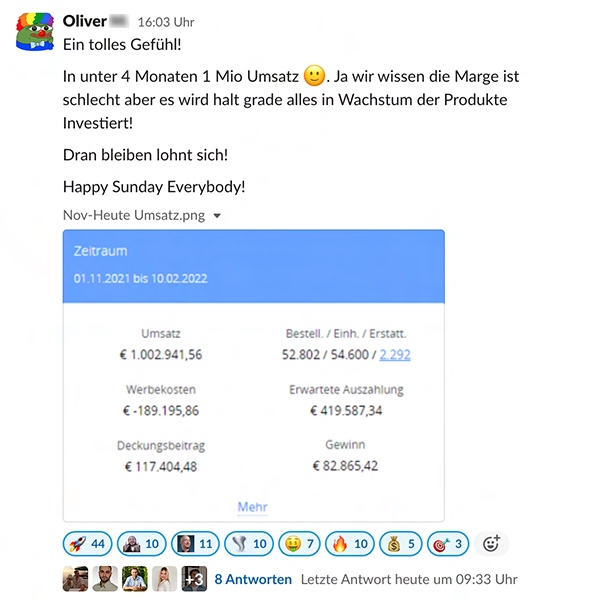Toggle the custom person reaction with 11
This screenshot has height=600, width=600.
195,544
